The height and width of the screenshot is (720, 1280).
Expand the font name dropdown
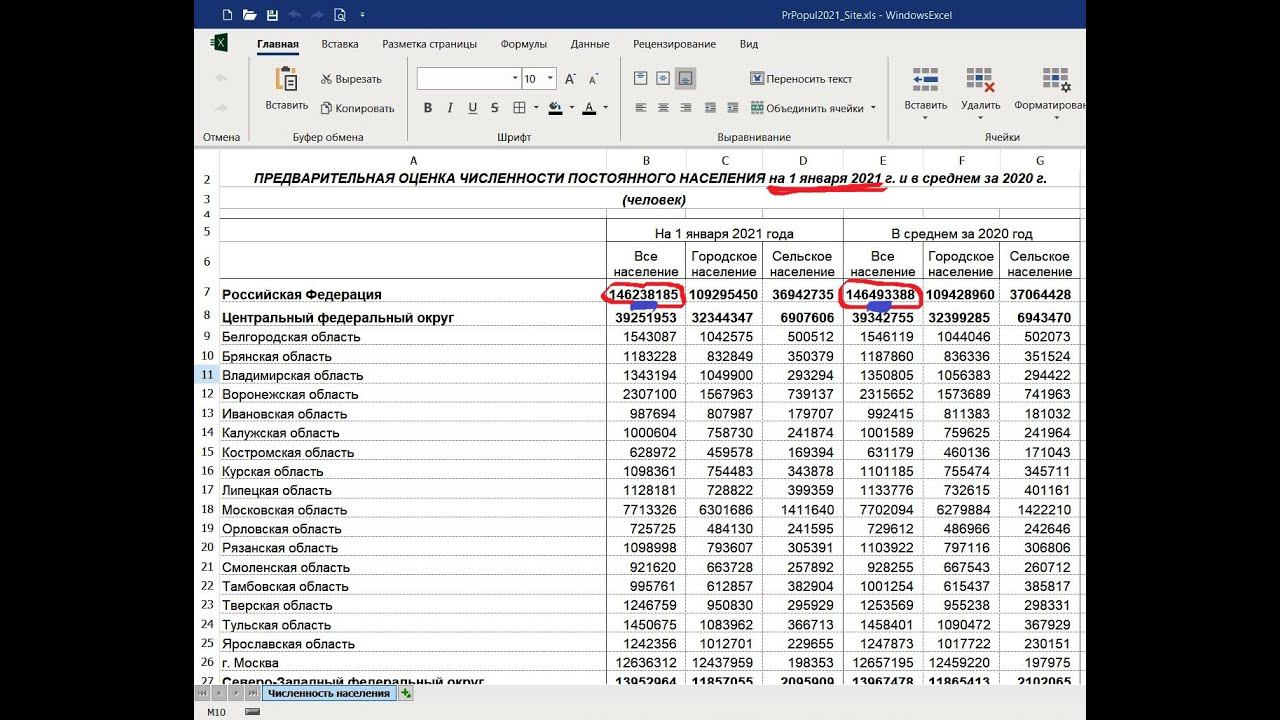pyautogui.click(x=515, y=79)
